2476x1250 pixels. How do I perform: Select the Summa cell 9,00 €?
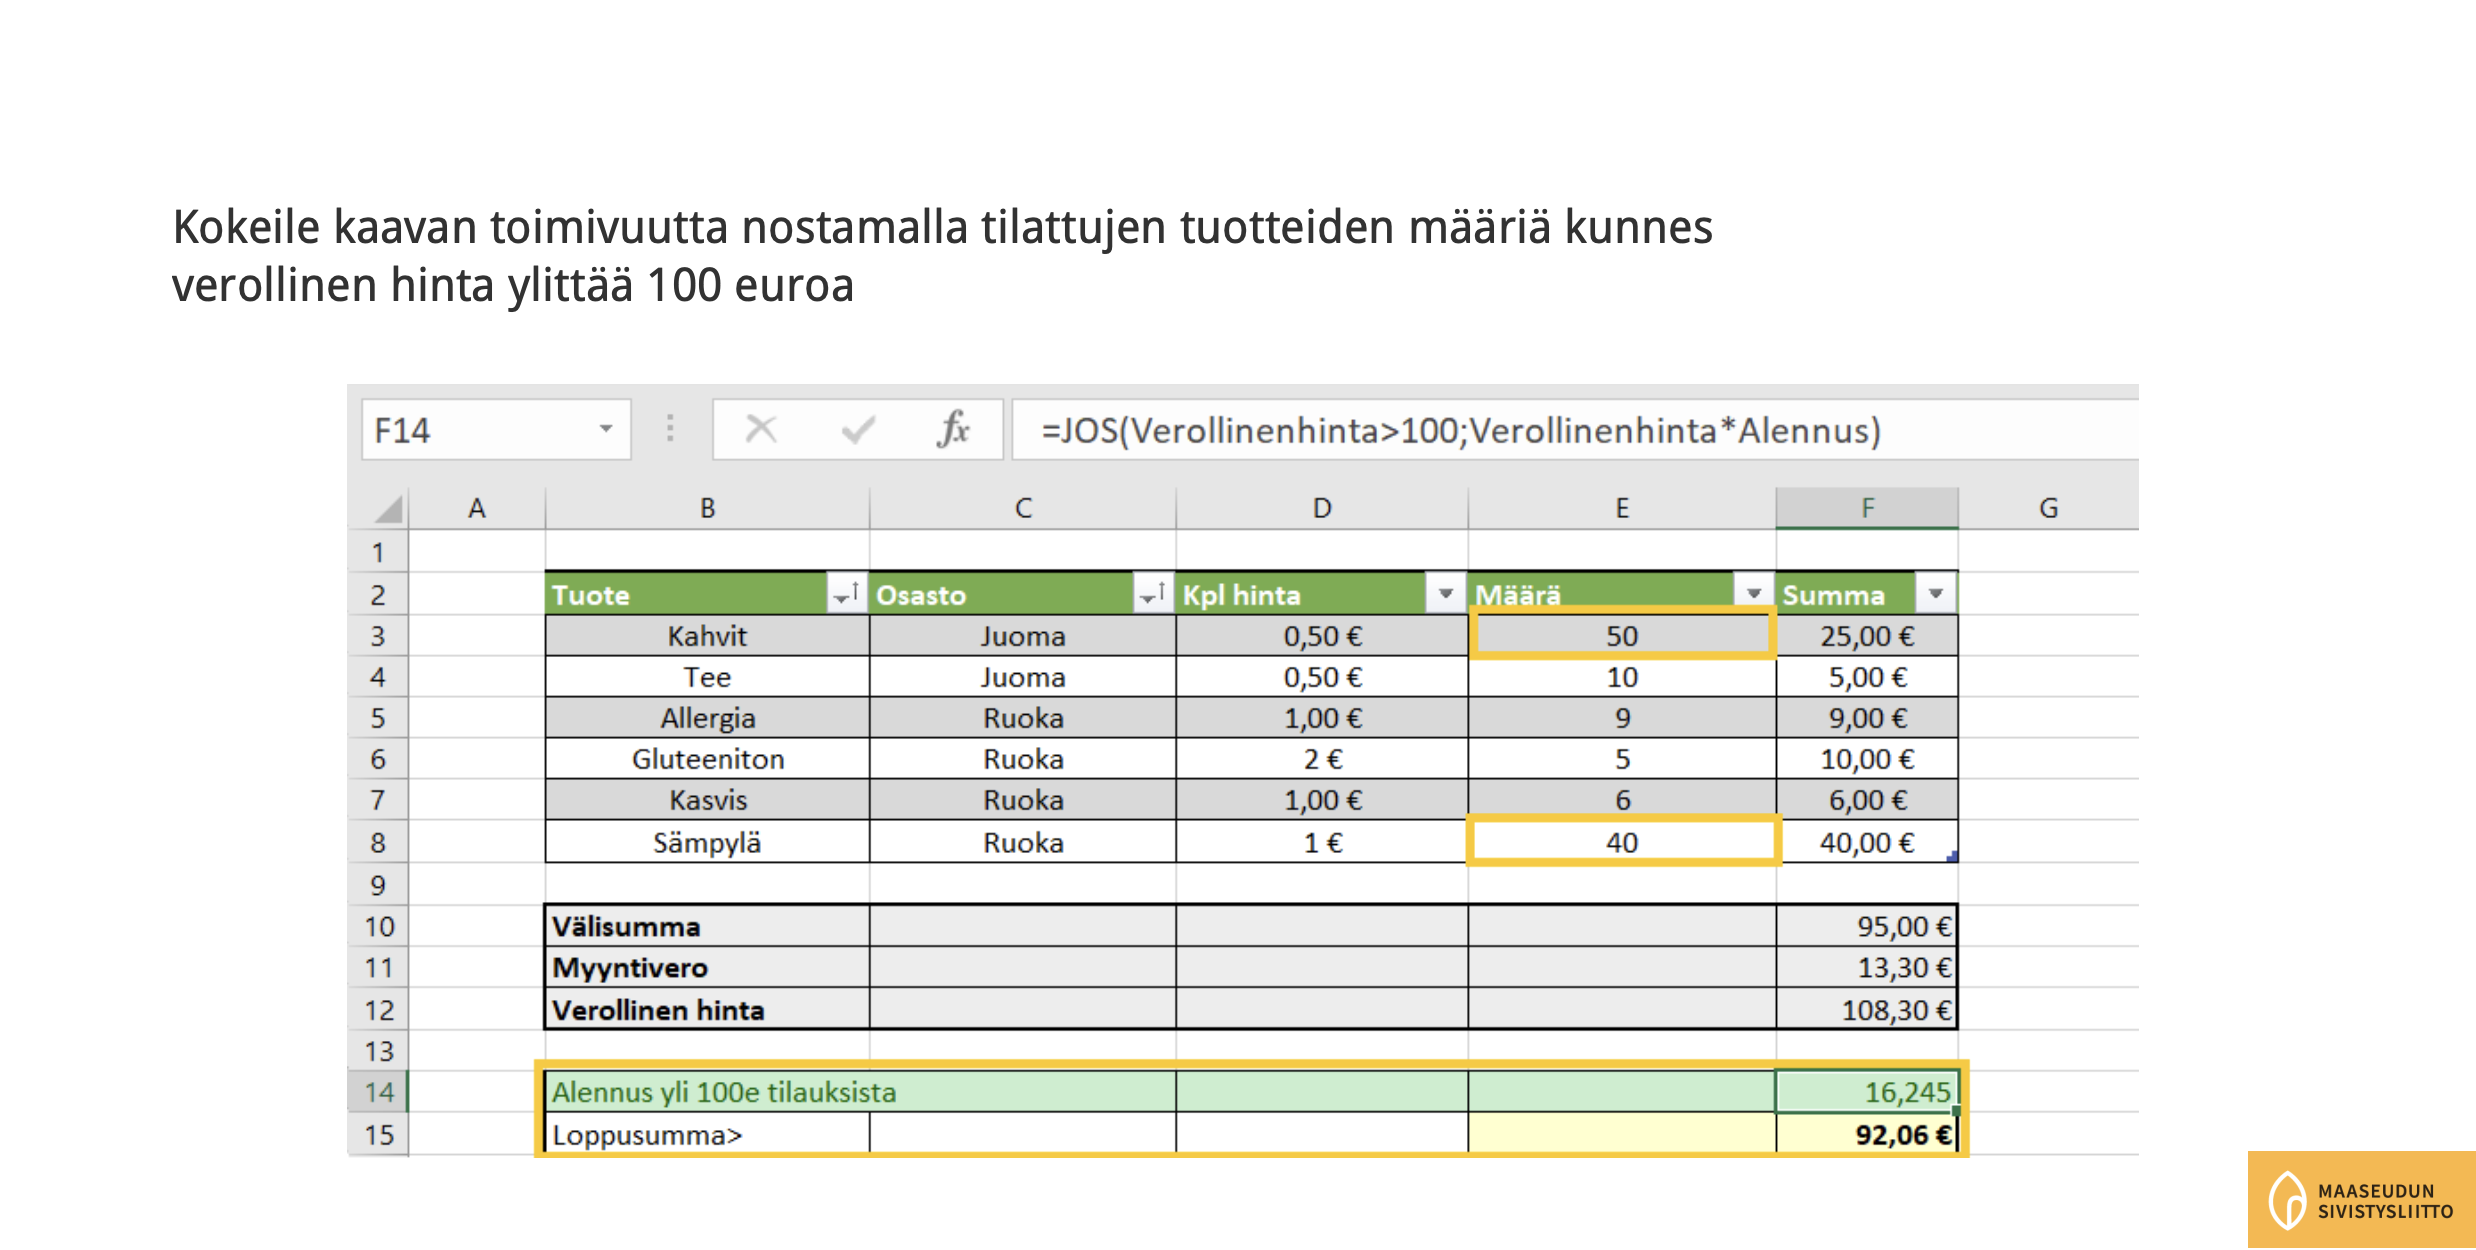coord(1867,718)
